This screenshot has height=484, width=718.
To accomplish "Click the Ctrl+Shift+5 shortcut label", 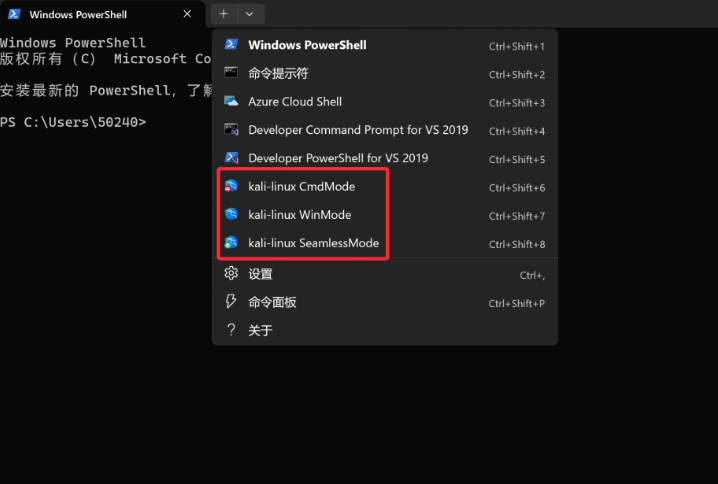I will pyautogui.click(x=517, y=160).
